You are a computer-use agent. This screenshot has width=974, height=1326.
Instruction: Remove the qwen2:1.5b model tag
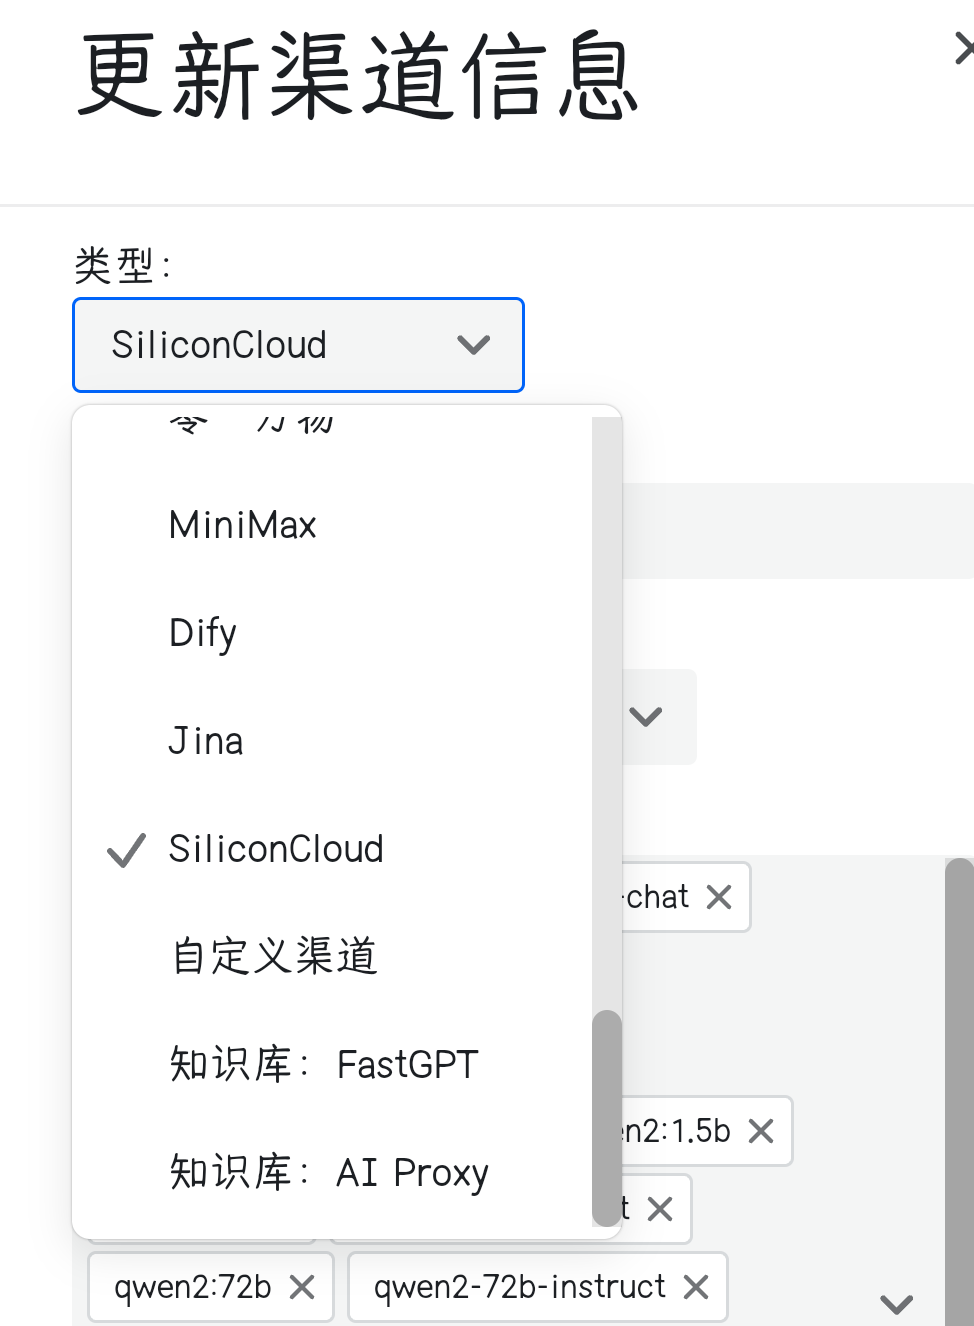click(x=761, y=1131)
